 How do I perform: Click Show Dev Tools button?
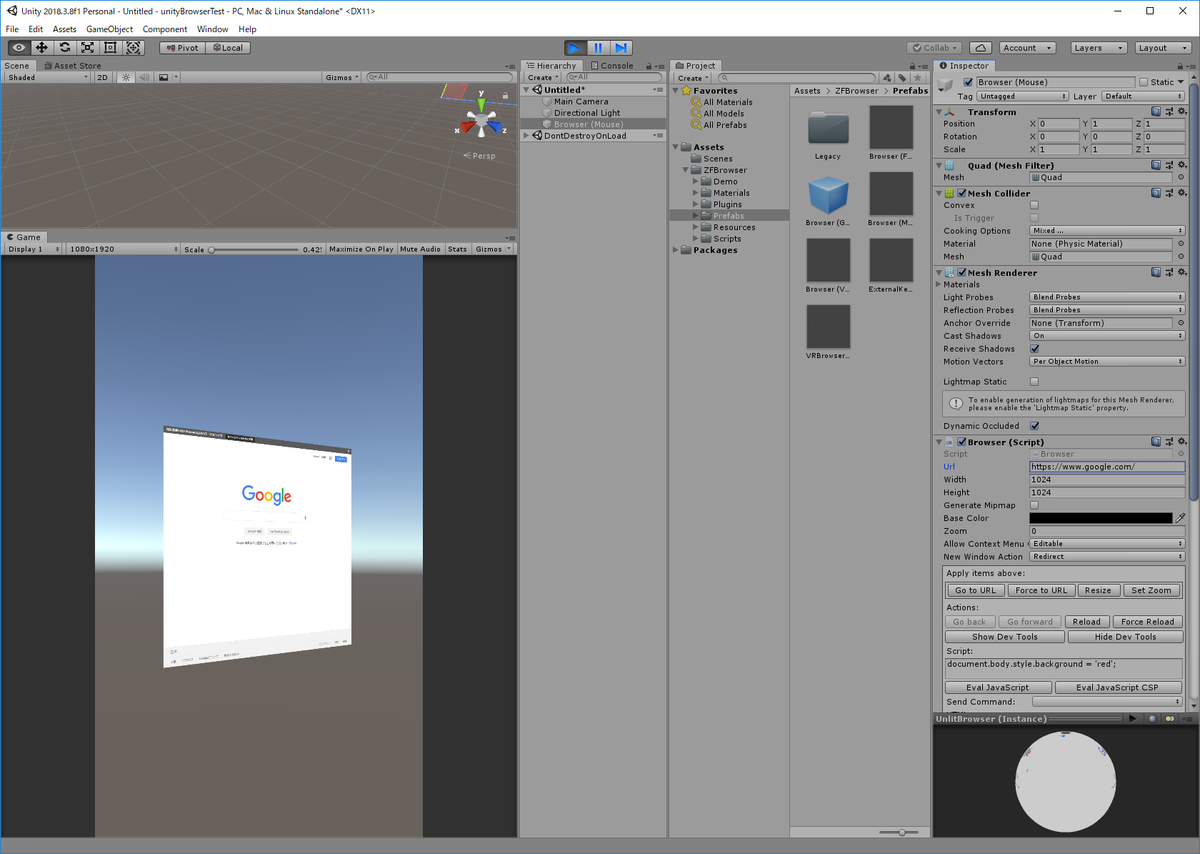[x=1005, y=636]
